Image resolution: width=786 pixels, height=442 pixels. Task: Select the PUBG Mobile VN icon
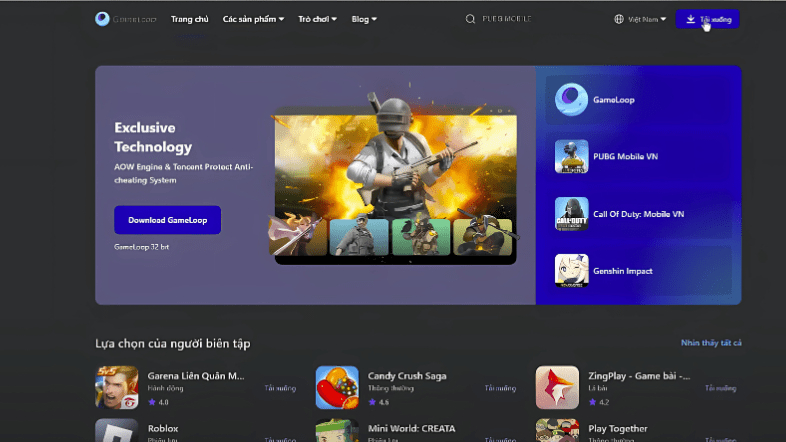tap(571, 156)
